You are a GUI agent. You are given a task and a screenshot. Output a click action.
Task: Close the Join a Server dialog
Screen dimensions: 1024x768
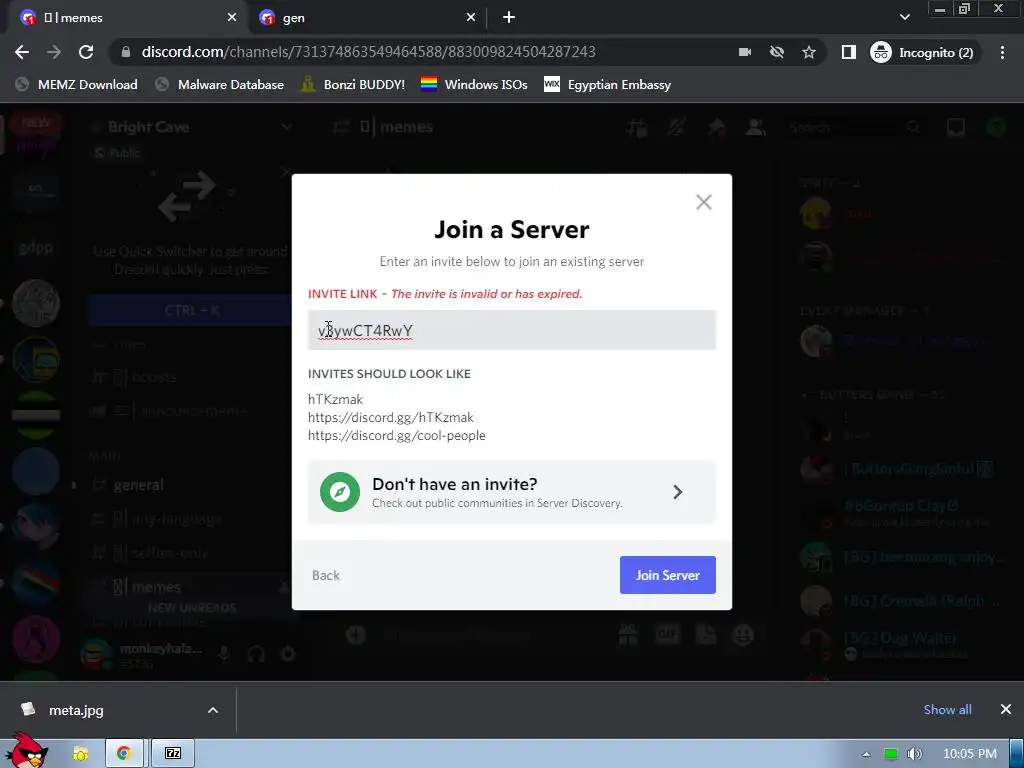[703, 202]
